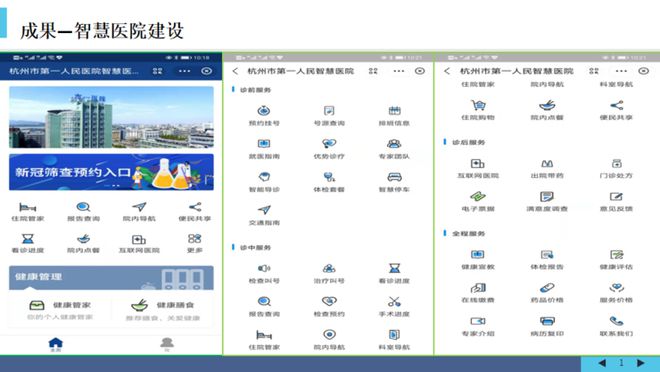Open 新冠筛查预约入口 banner
The width and height of the screenshot is (660, 372).
coord(111,172)
